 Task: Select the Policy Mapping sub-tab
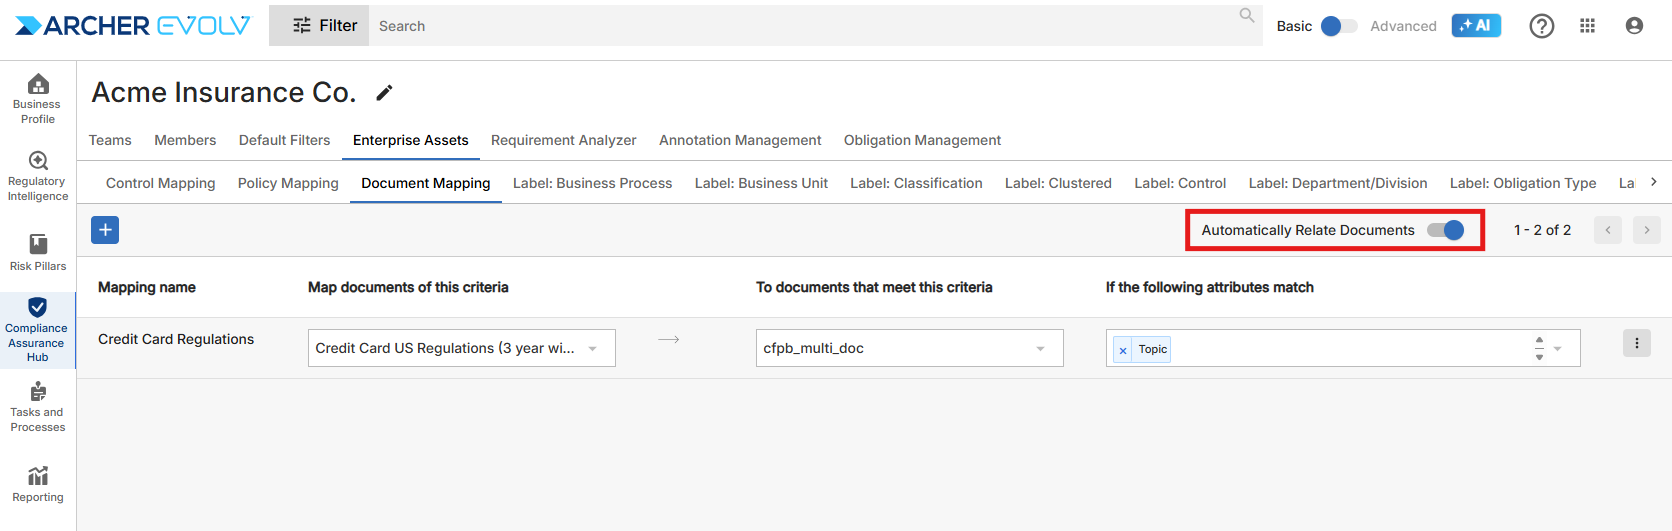[288, 183]
